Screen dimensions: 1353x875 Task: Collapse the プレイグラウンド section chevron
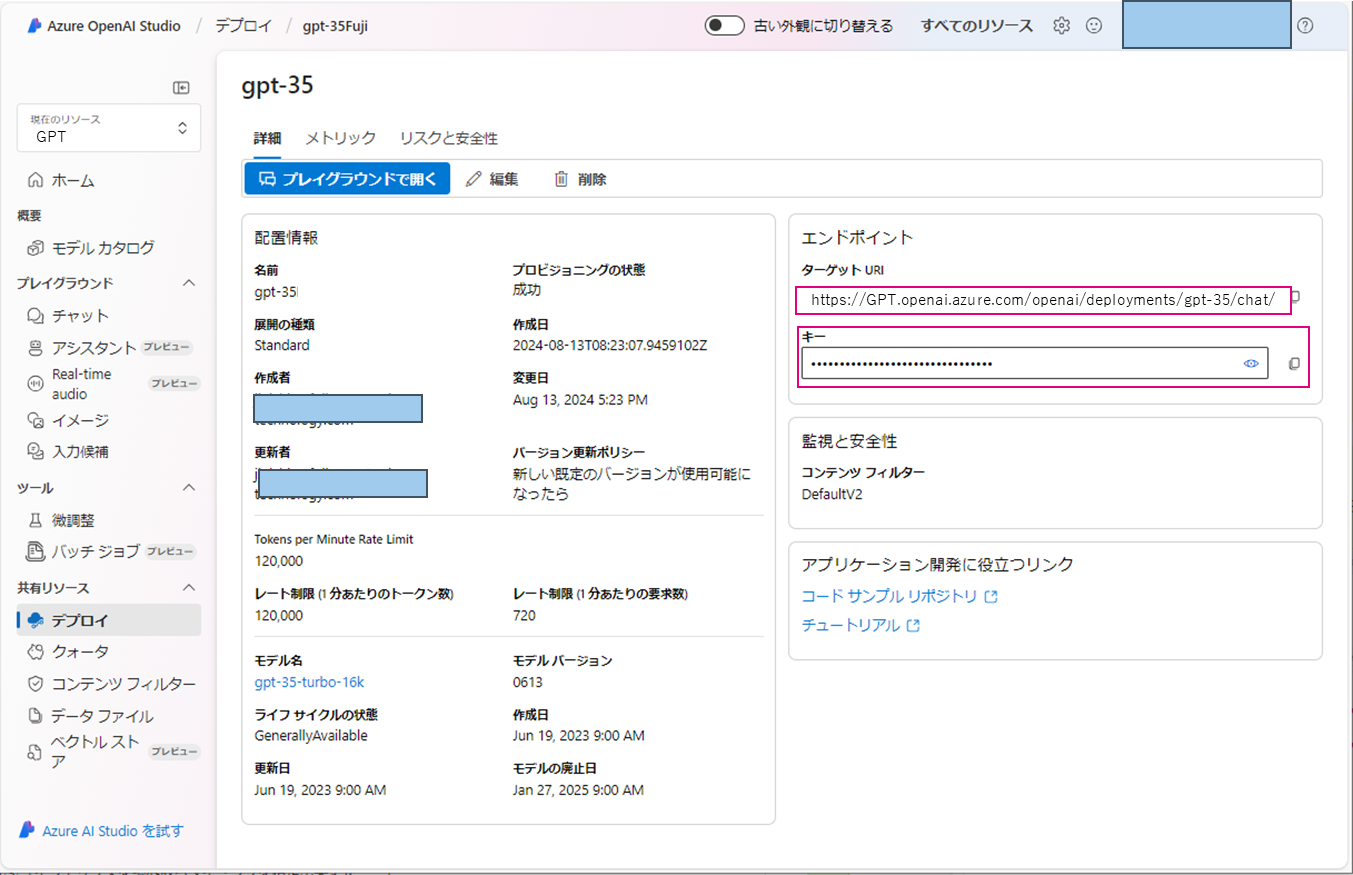tap(188, 283)
